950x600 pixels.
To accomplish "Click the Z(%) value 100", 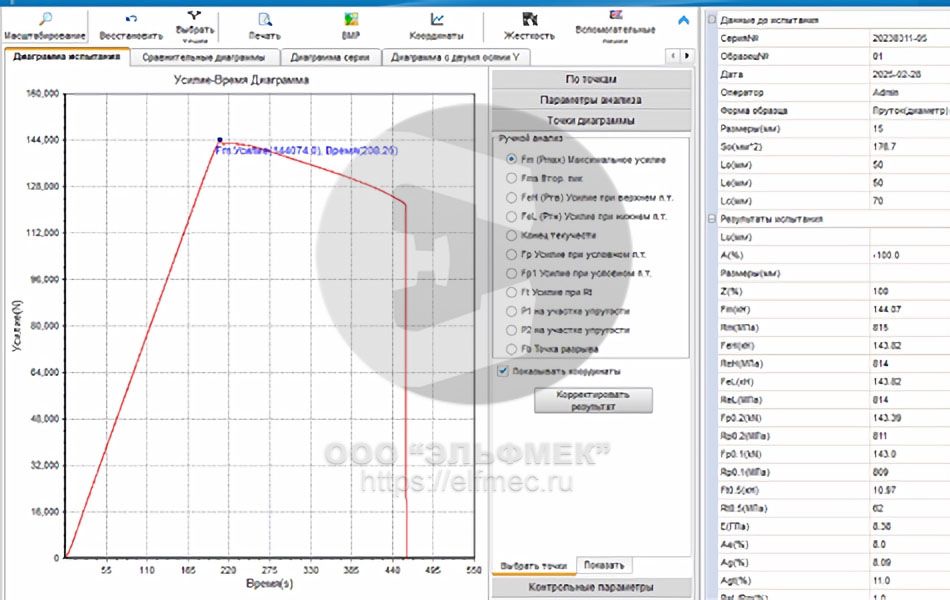I will click(x=880, y=292).
